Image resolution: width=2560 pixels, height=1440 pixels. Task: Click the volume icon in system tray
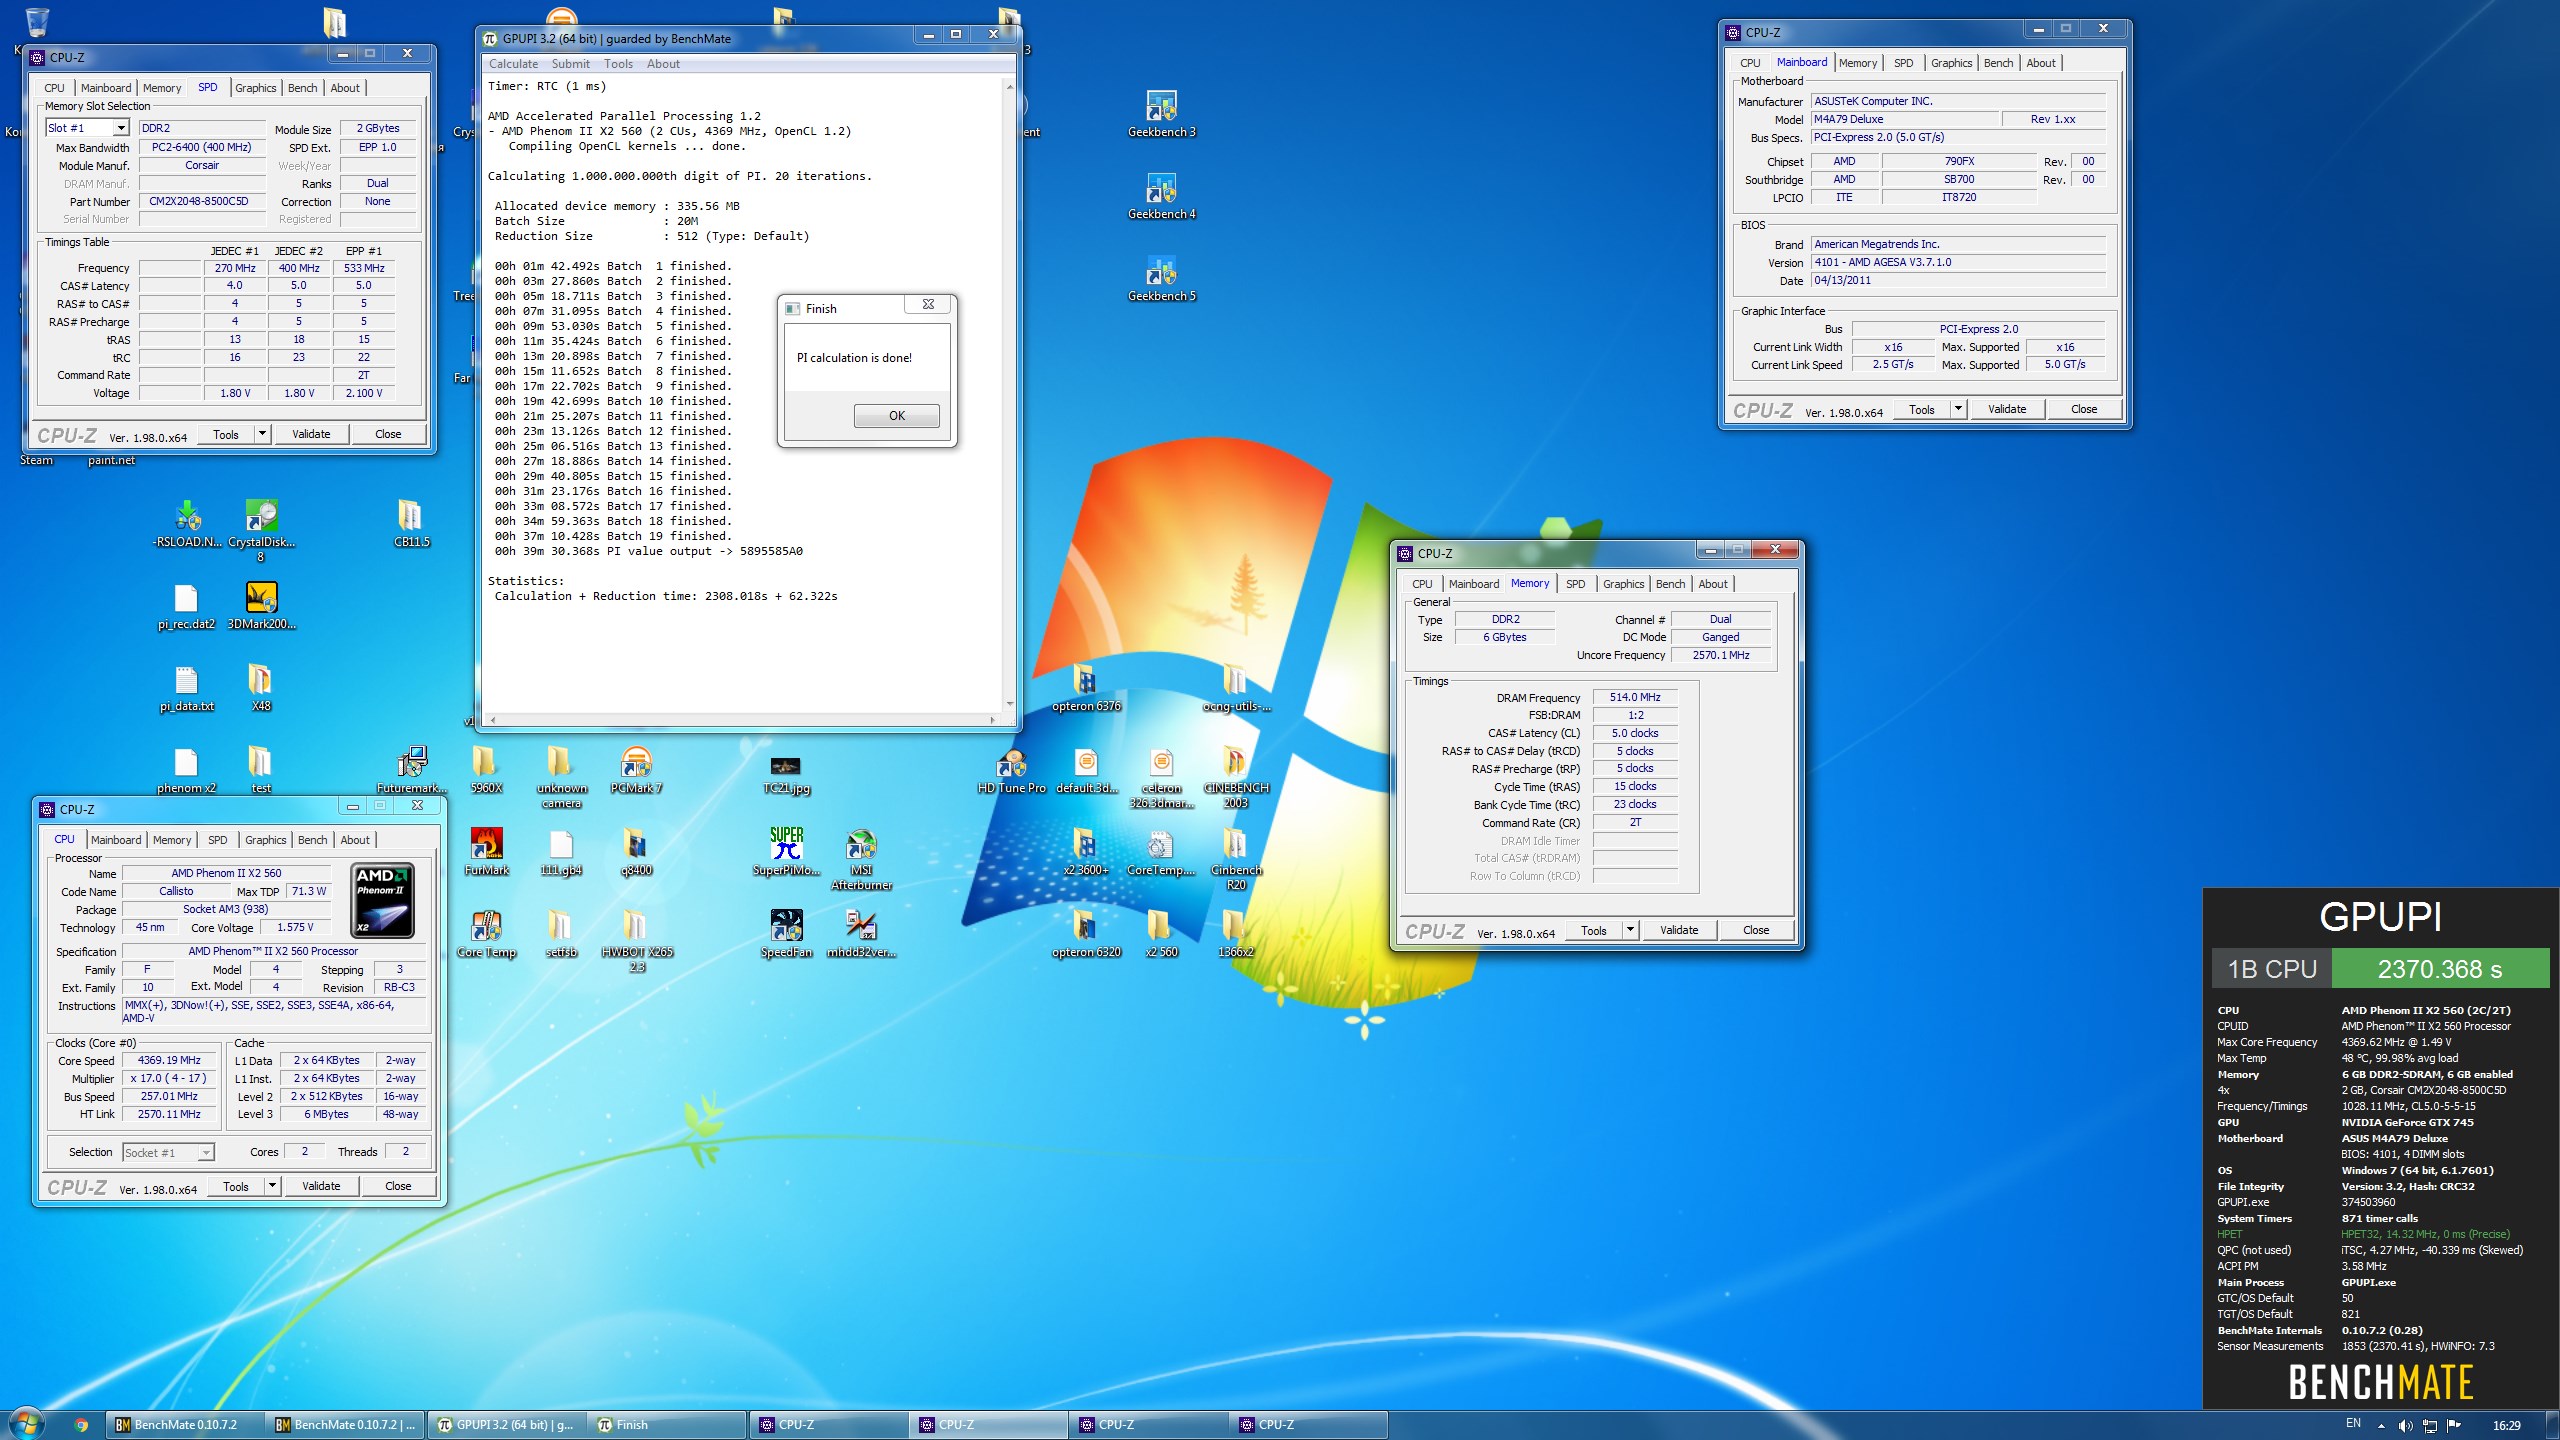pos(2405,1426)
